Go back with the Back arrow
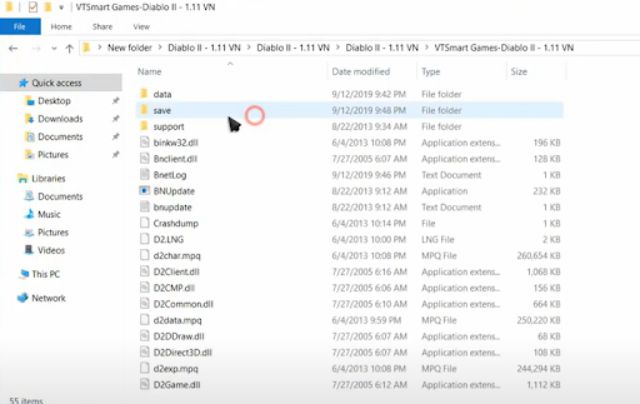The height and width of the screenshot is (404, 640). [13, 49]
